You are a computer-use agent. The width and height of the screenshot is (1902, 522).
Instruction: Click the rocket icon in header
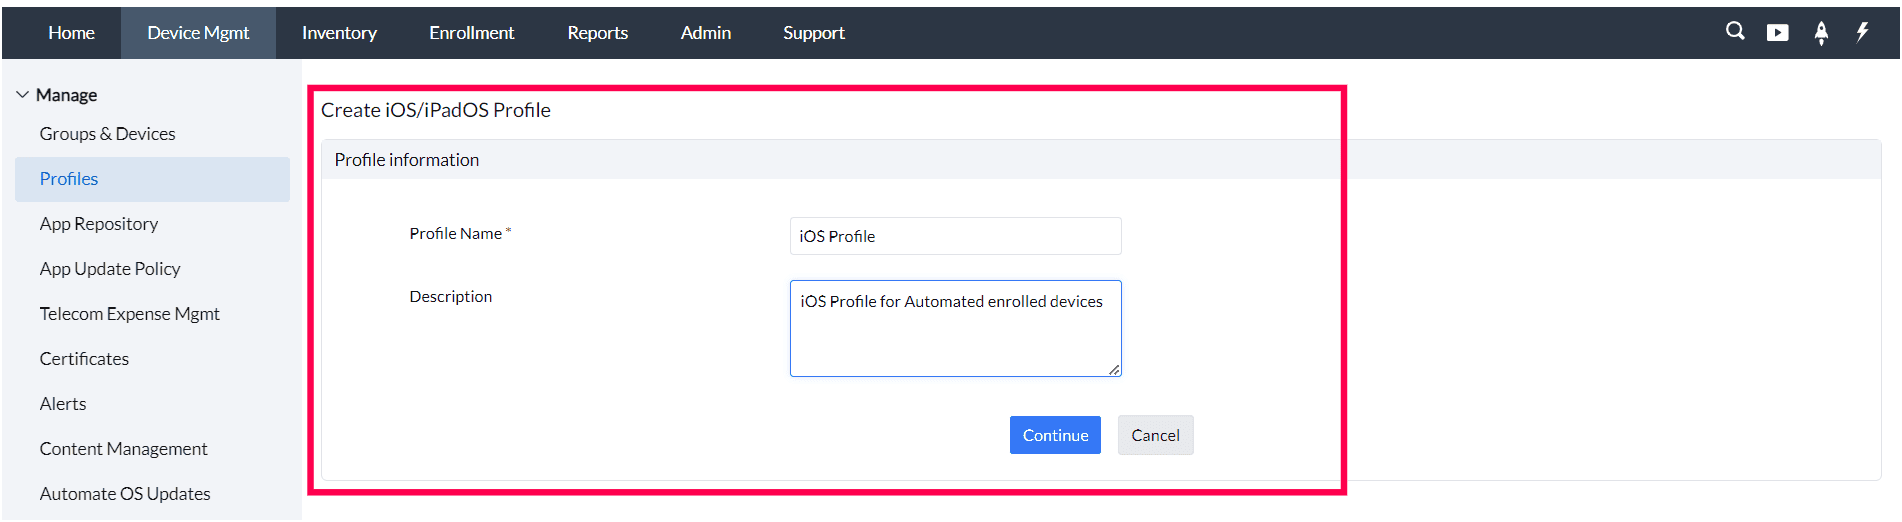coord(1821,33)
